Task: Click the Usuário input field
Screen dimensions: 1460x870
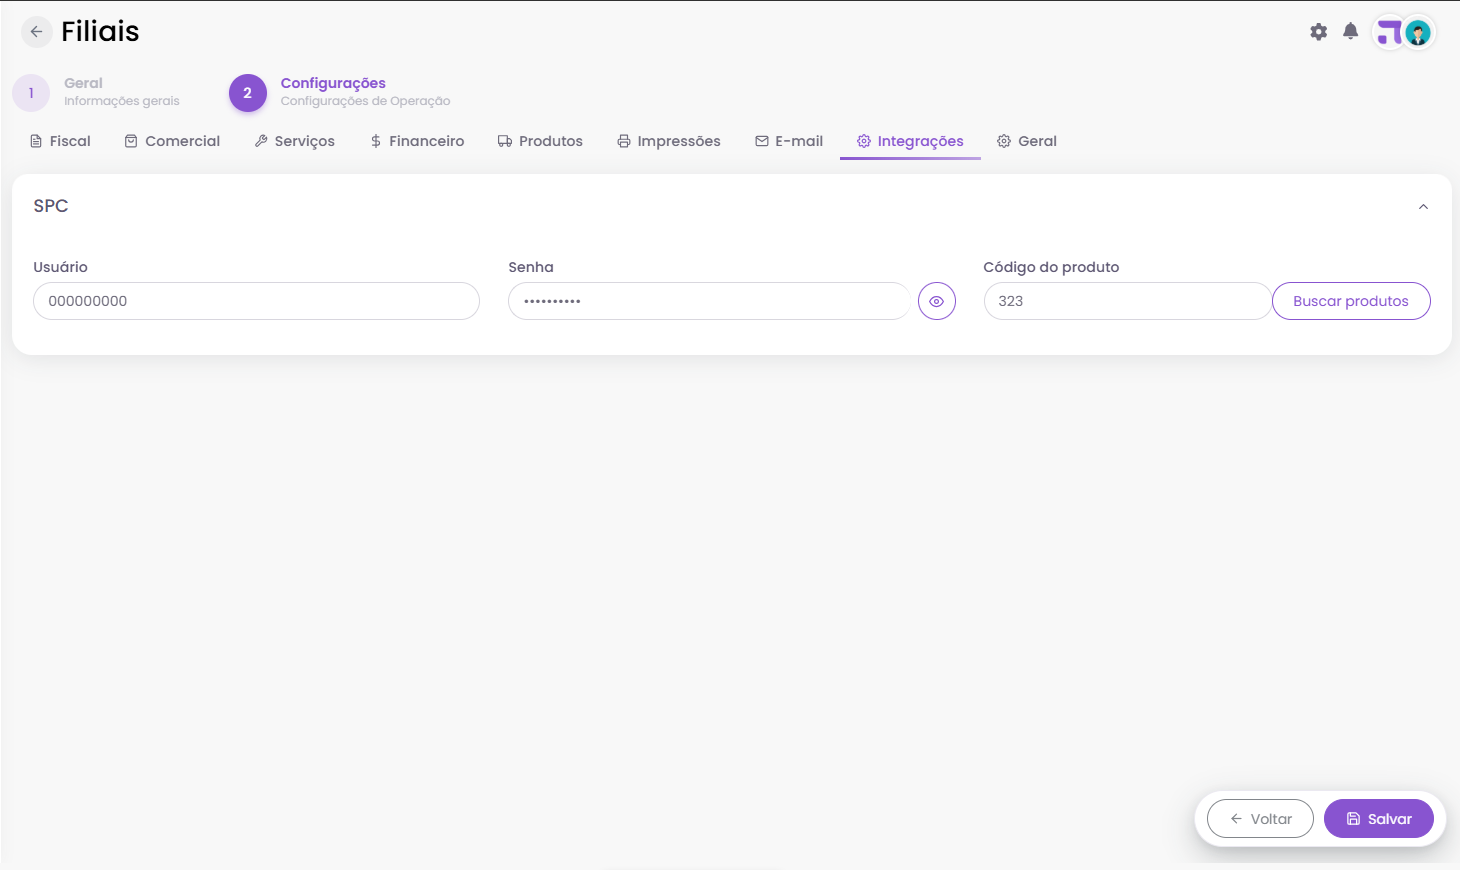Action: pos(256,301)
